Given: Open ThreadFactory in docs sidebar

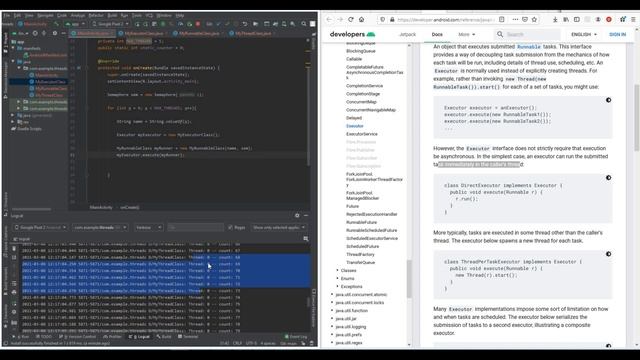Looking at the screenshot, I should (x=360, y=254).
